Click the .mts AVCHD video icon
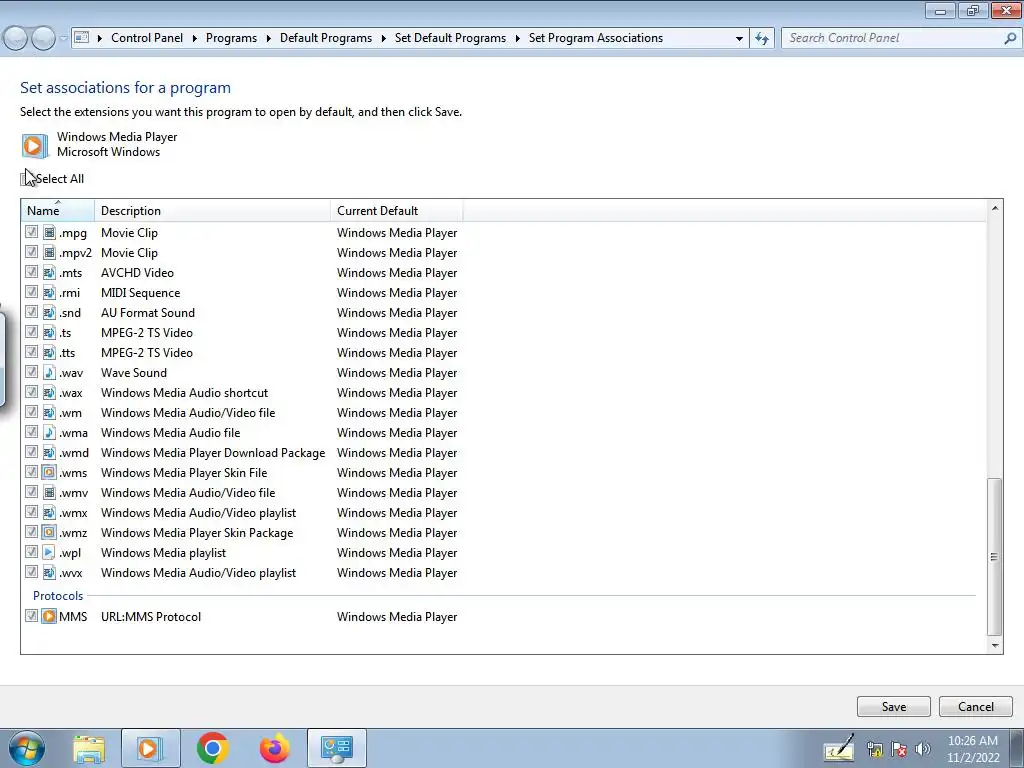The height and width of the screenshot is (768, 1024). [x=49, y=272]
